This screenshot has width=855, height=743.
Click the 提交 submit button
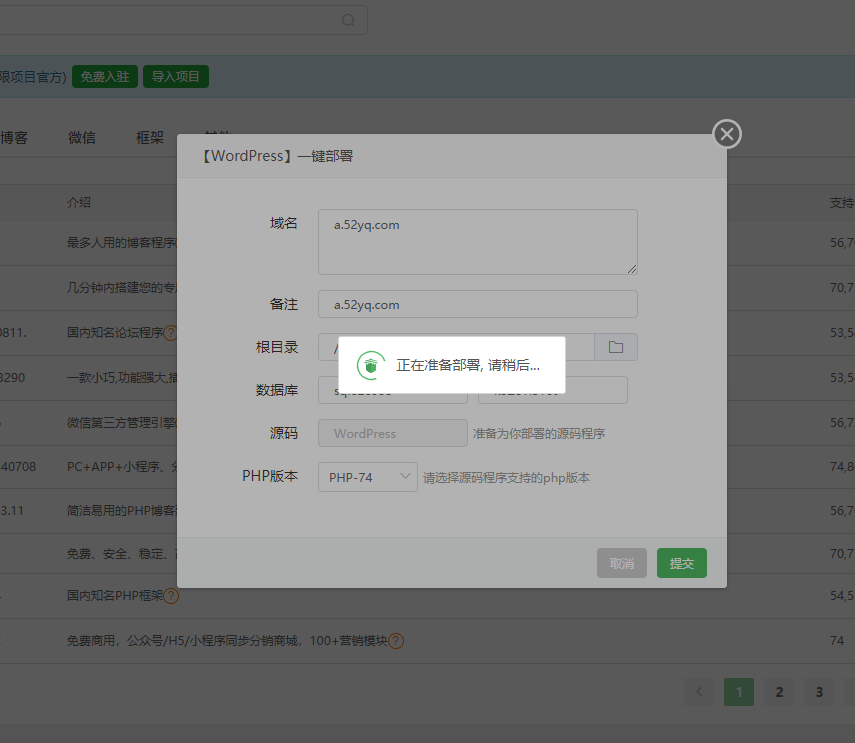pyautogui.click(x=682, y=563)
